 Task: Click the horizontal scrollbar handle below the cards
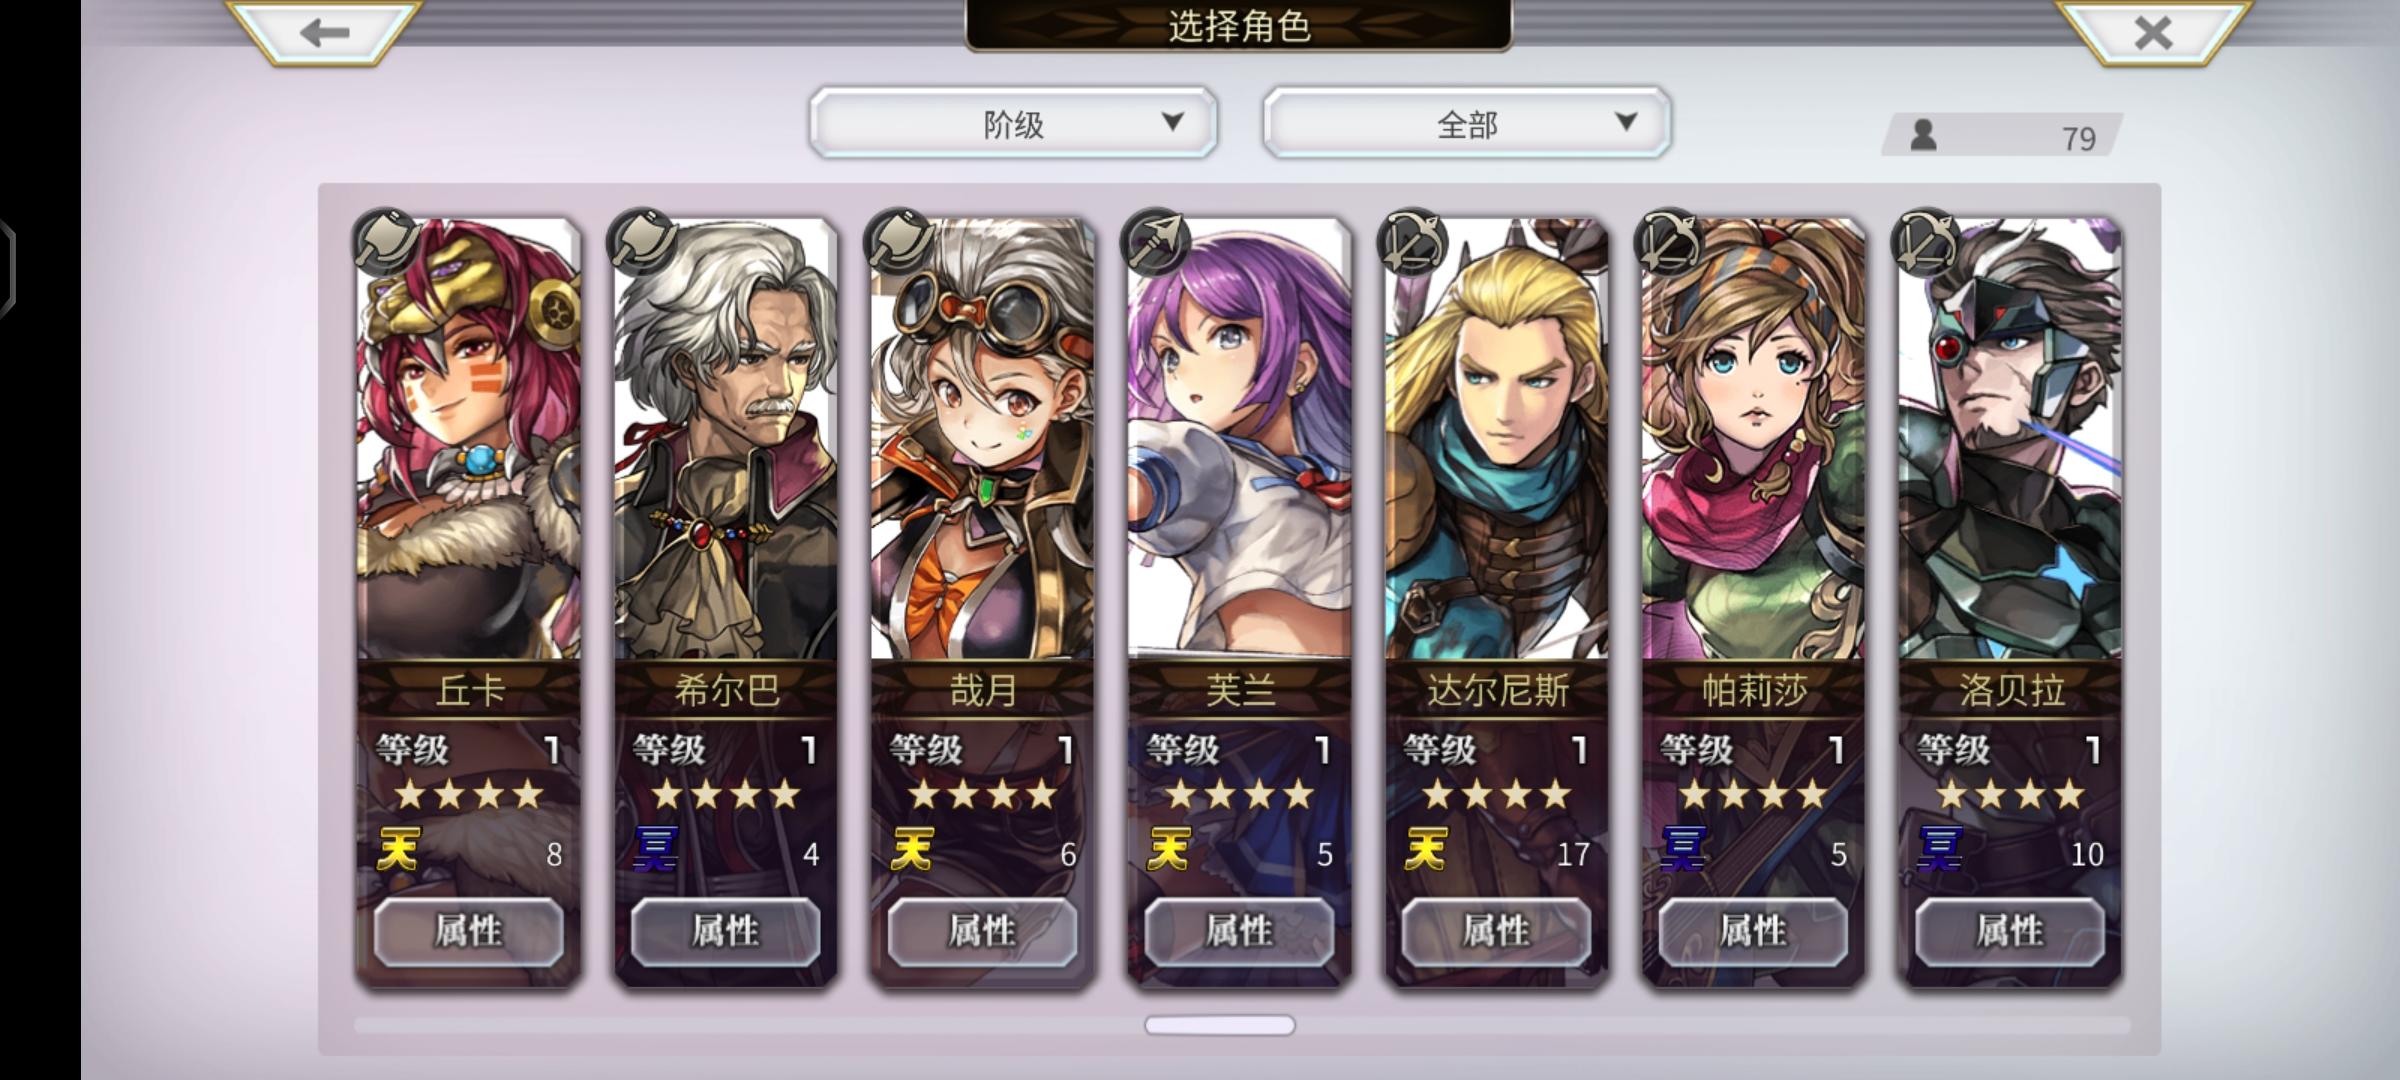tap(1220, 1025)
